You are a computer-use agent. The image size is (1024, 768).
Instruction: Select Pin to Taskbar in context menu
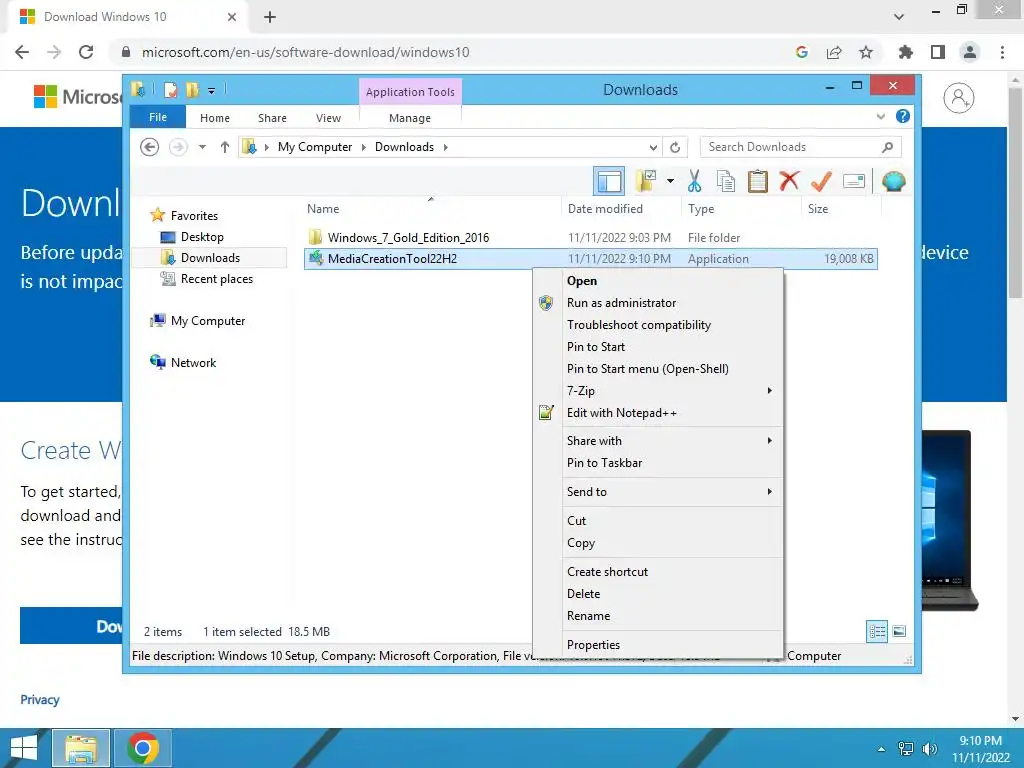(x=658, y=462)
